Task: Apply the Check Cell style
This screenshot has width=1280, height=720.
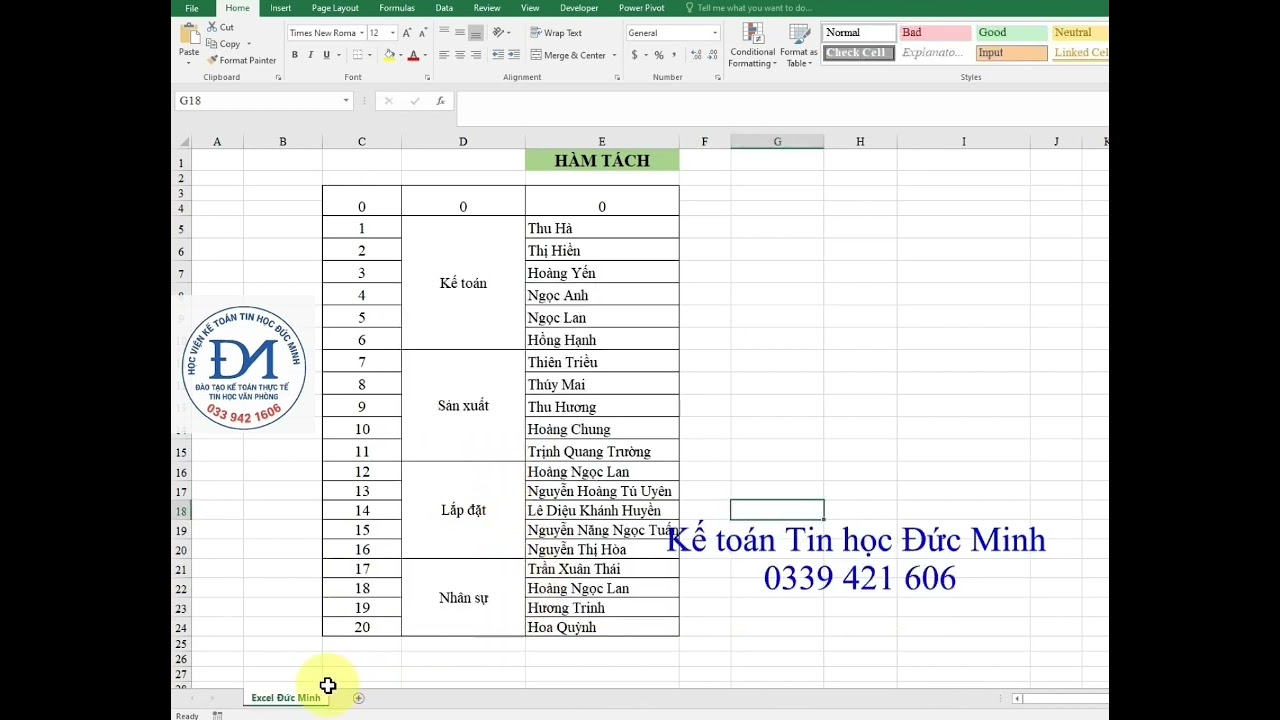Action: pos(859,53)
